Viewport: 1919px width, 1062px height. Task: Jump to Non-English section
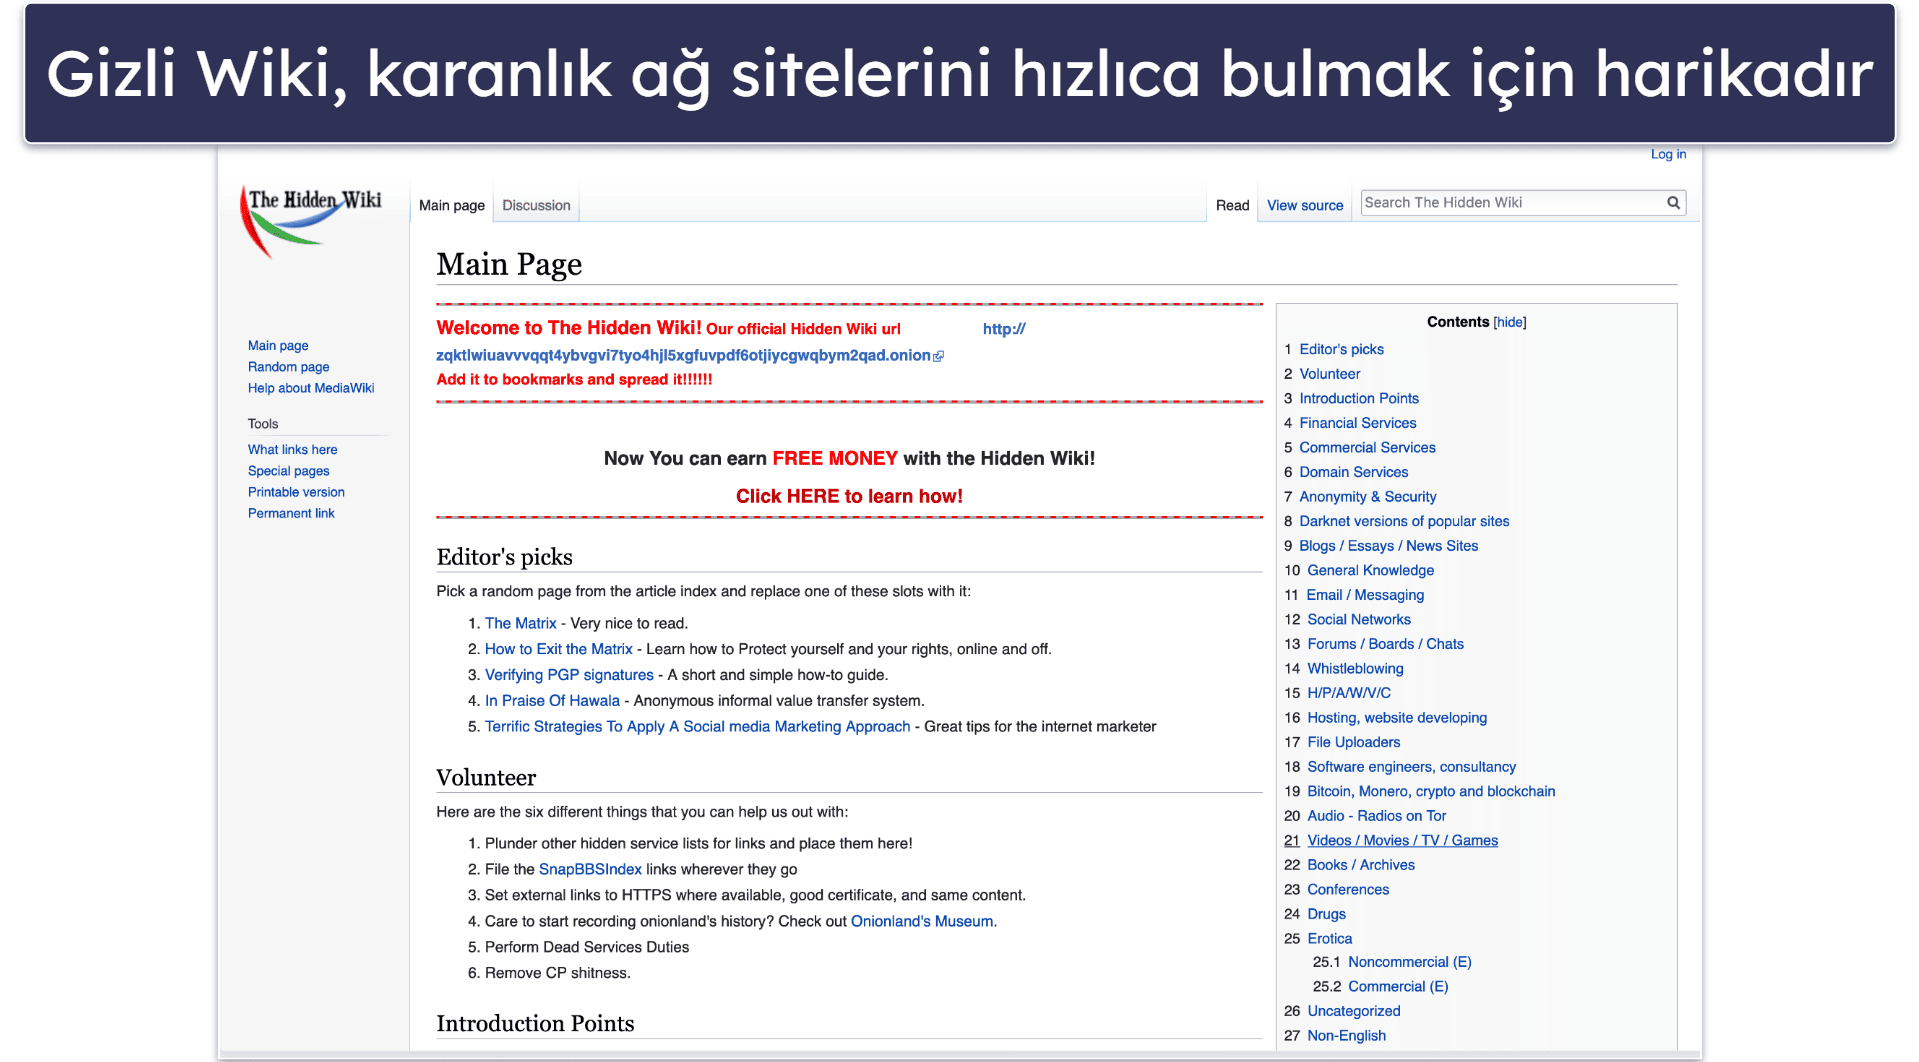(1346, 1036)
